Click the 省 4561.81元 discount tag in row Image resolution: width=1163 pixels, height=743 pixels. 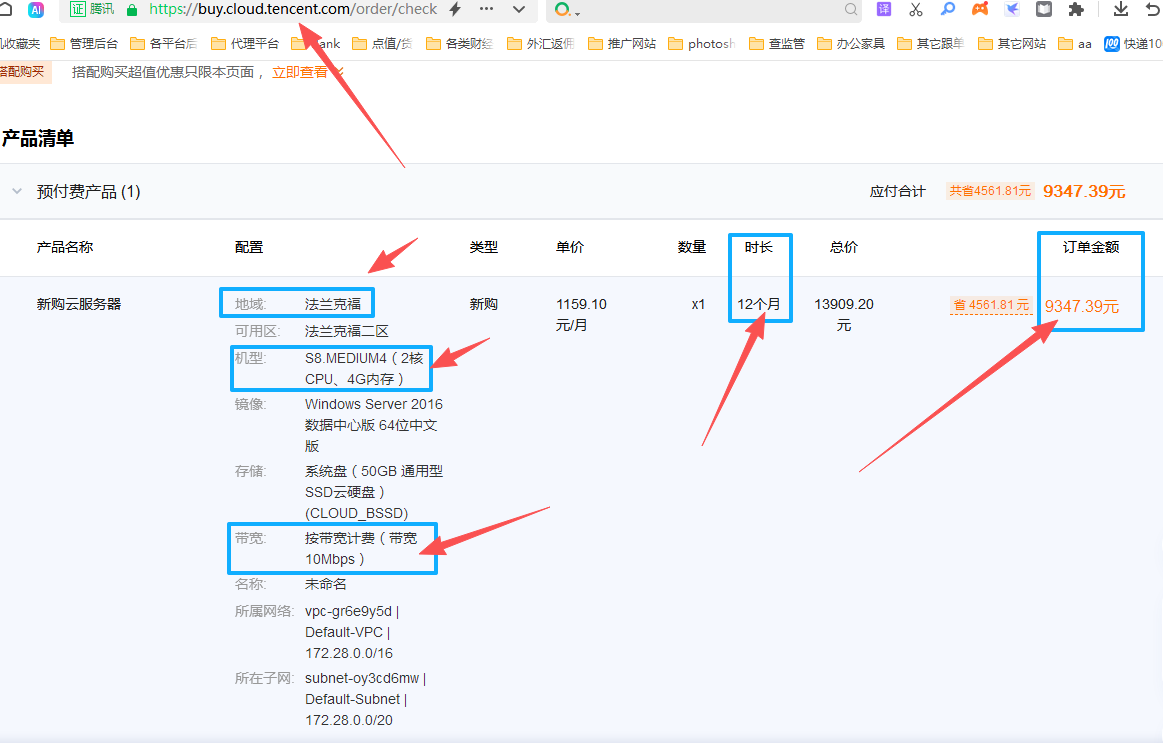point(991,305)
